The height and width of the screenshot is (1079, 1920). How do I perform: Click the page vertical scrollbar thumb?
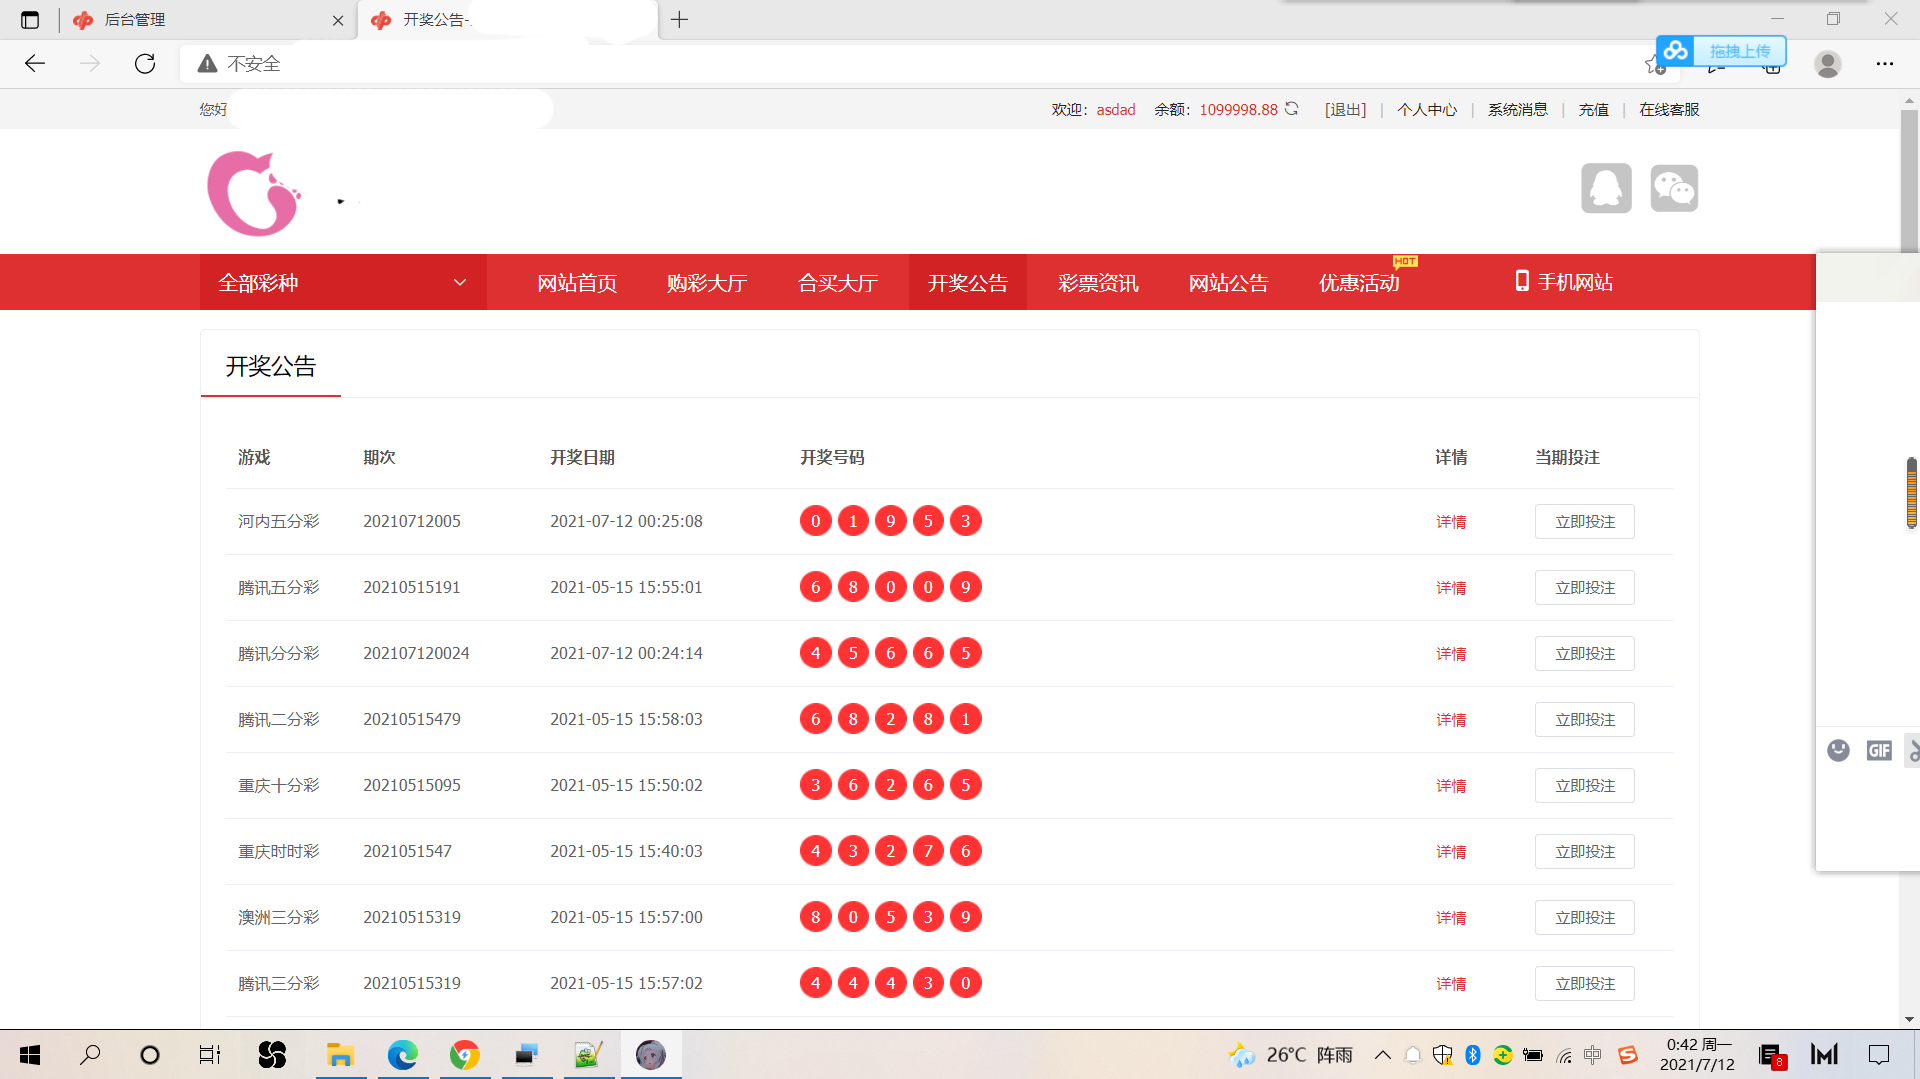click(1909, 180)
